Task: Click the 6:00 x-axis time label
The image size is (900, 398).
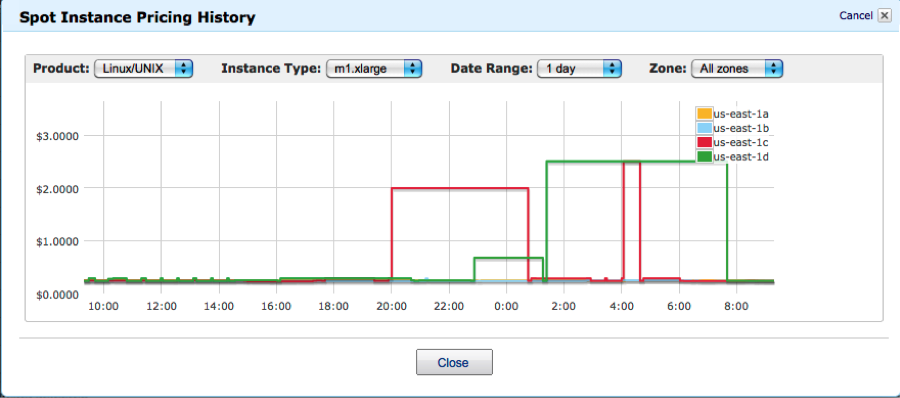Action: point(679,306)
